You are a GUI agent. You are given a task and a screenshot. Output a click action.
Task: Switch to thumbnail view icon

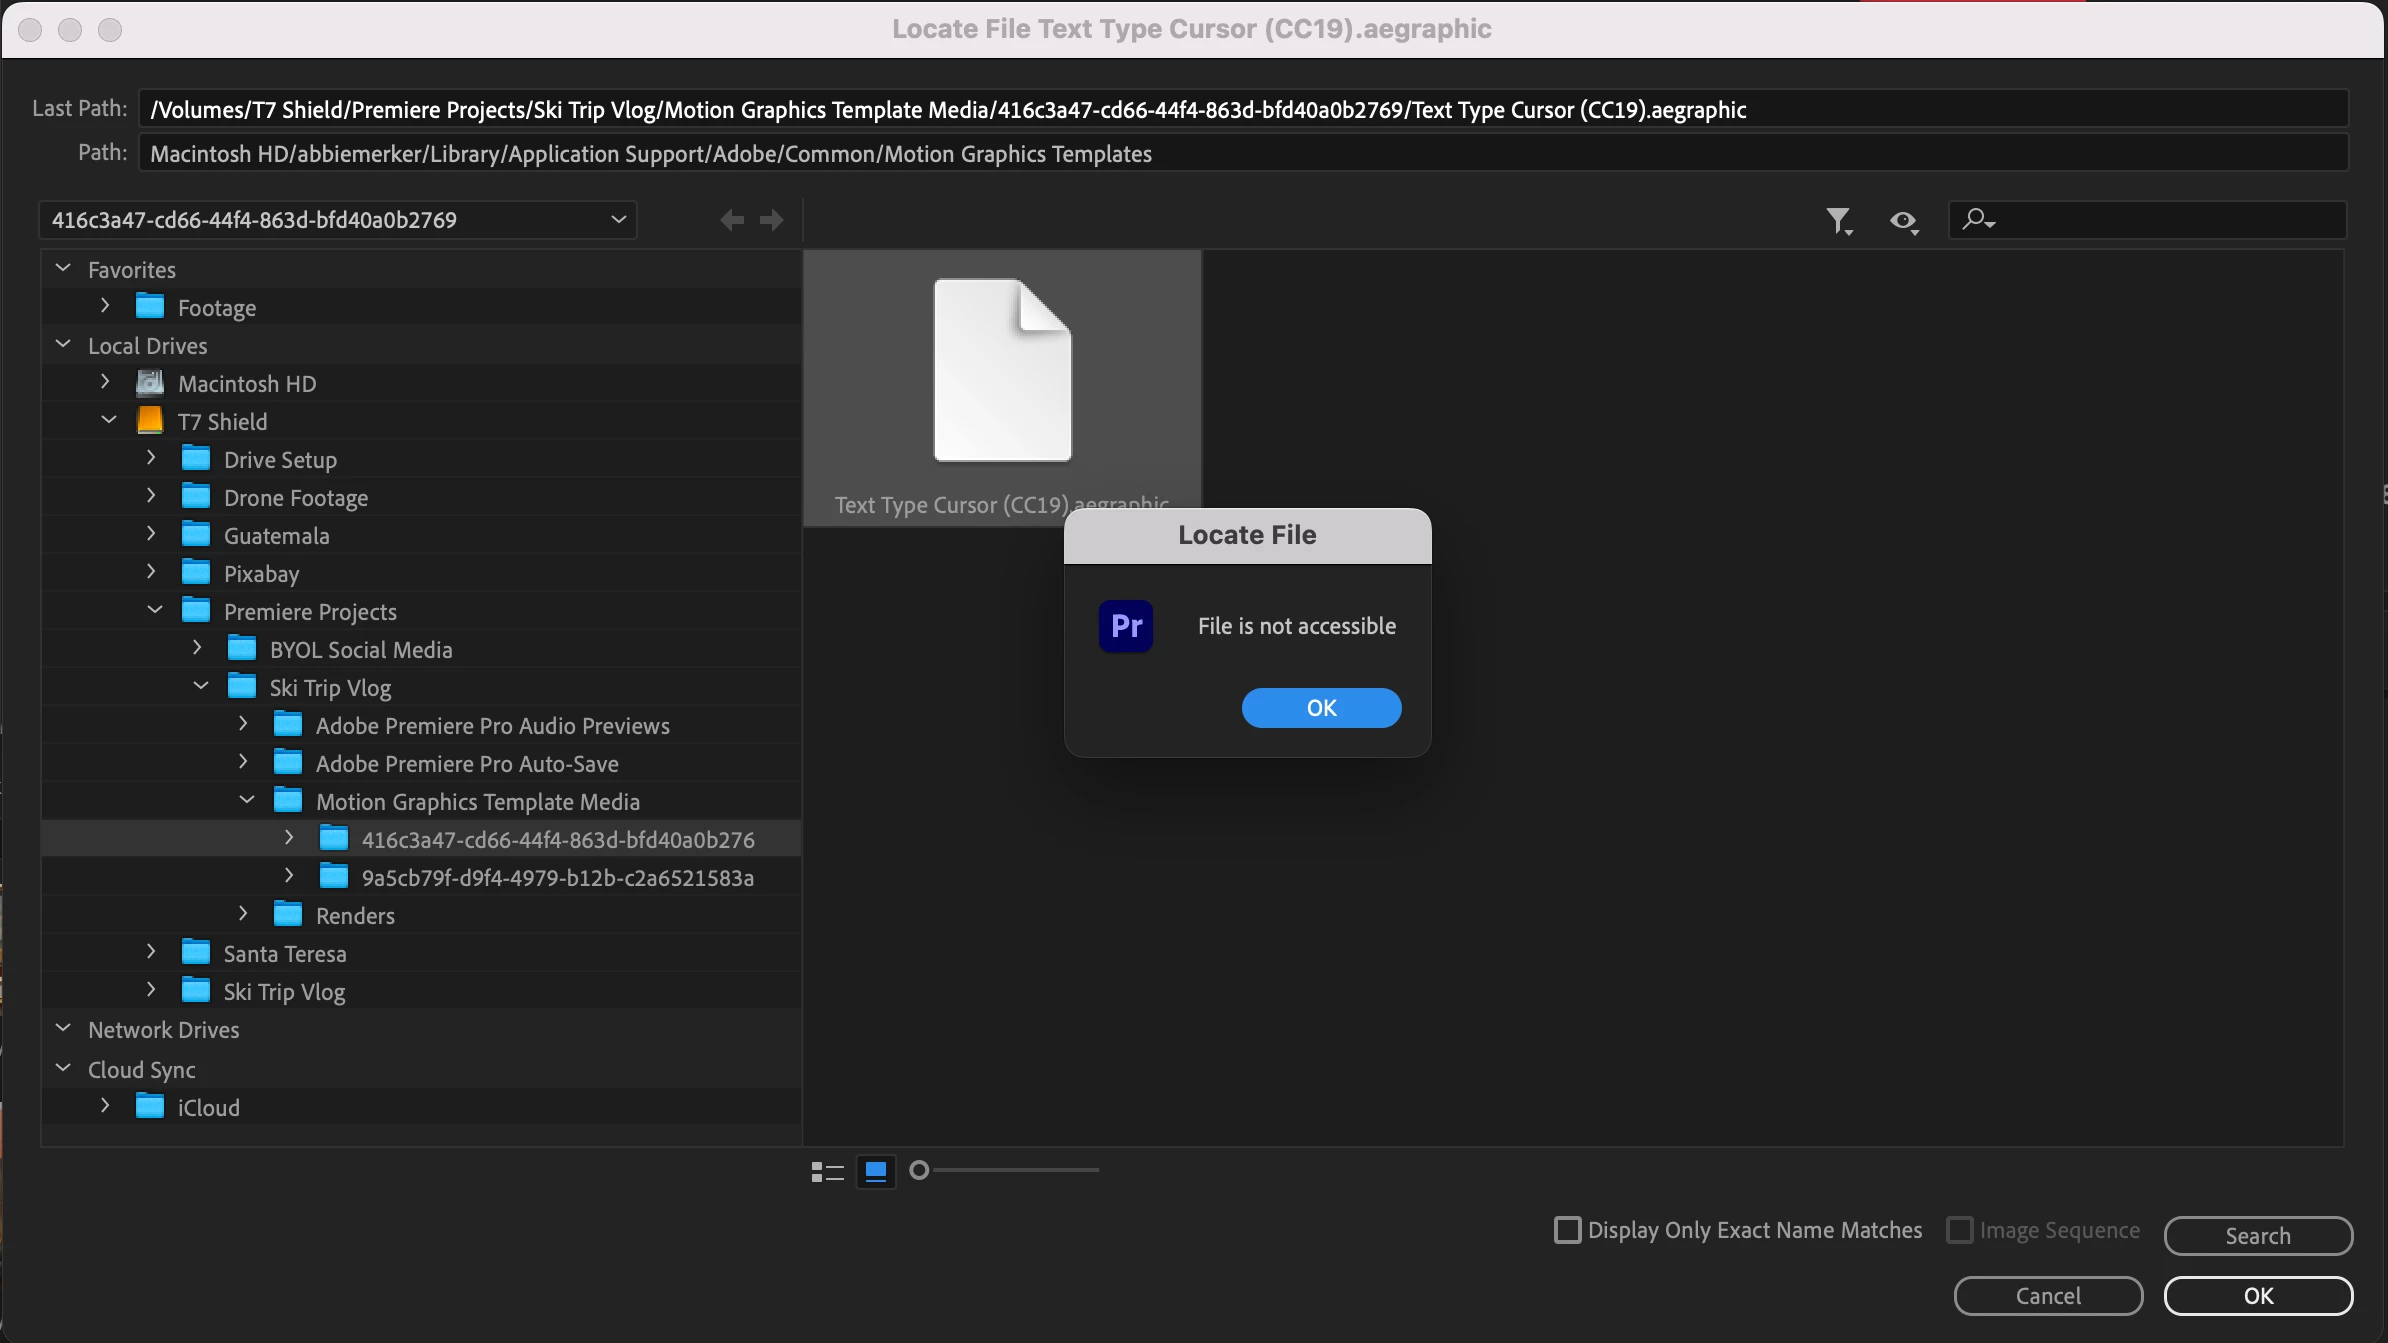[x=876, y=1171]
